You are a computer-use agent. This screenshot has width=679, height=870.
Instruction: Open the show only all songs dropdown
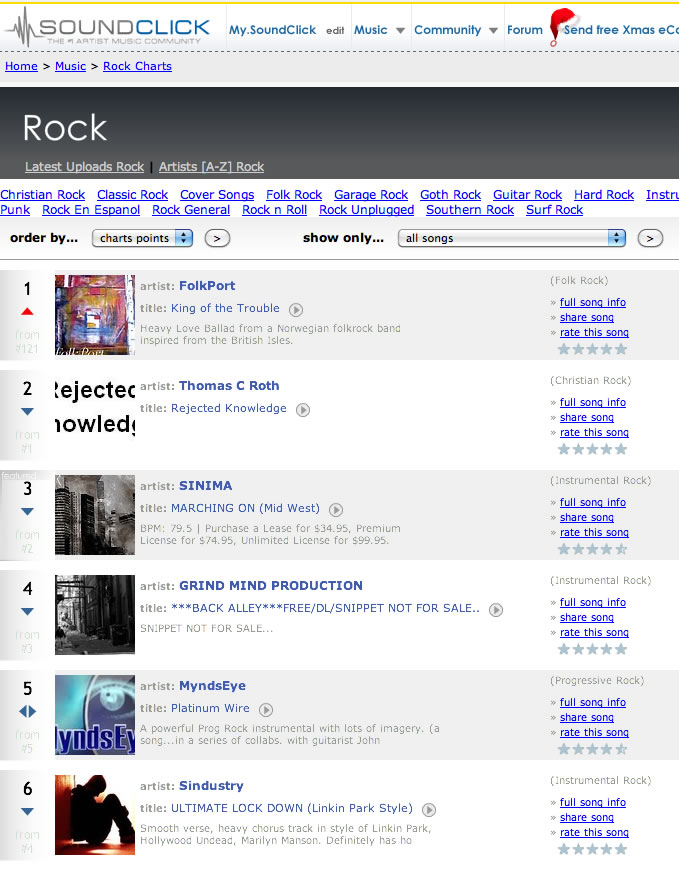coord(512,238)
